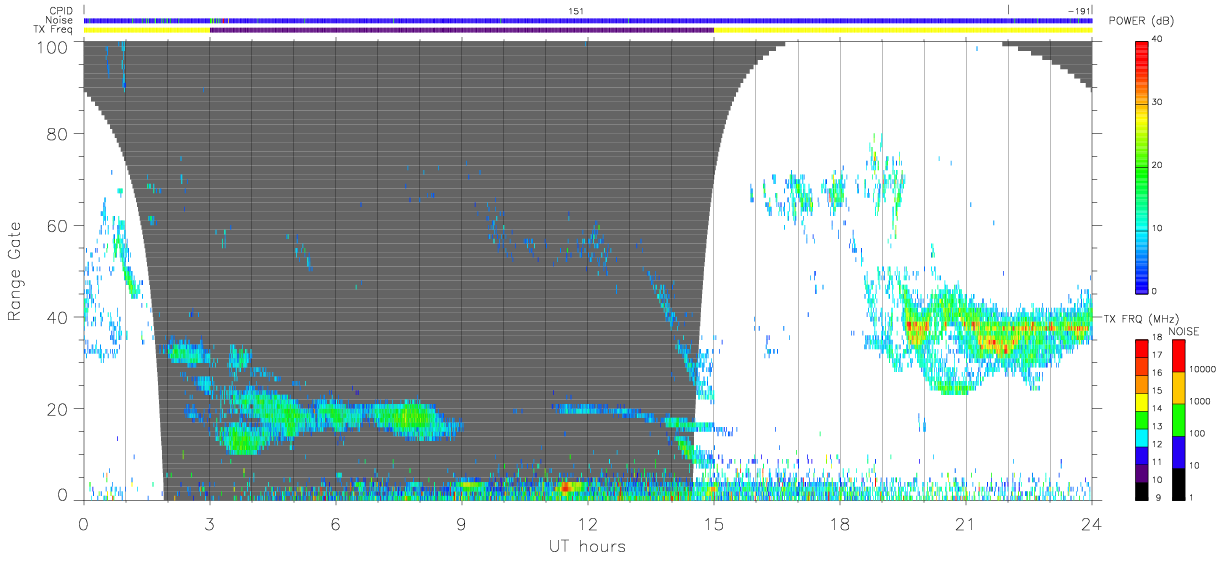The width and height of the screenshot is (1228, 567).
Task: Select the 14 label in the TX FRQ legend
Action: (1158, 409)
